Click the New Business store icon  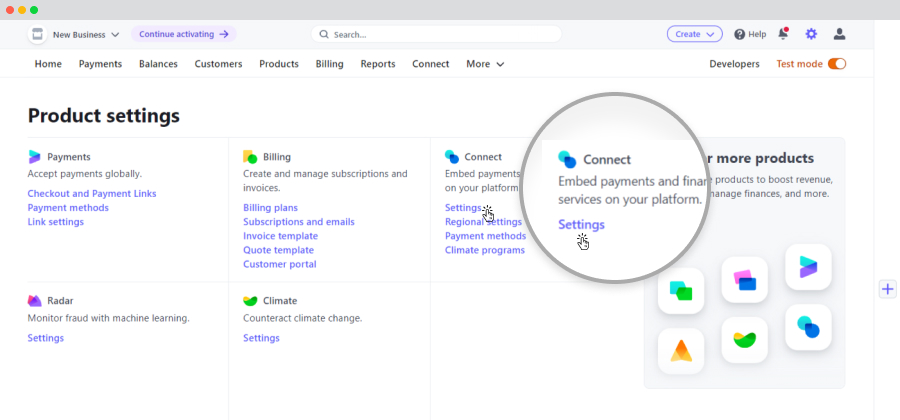37,34
